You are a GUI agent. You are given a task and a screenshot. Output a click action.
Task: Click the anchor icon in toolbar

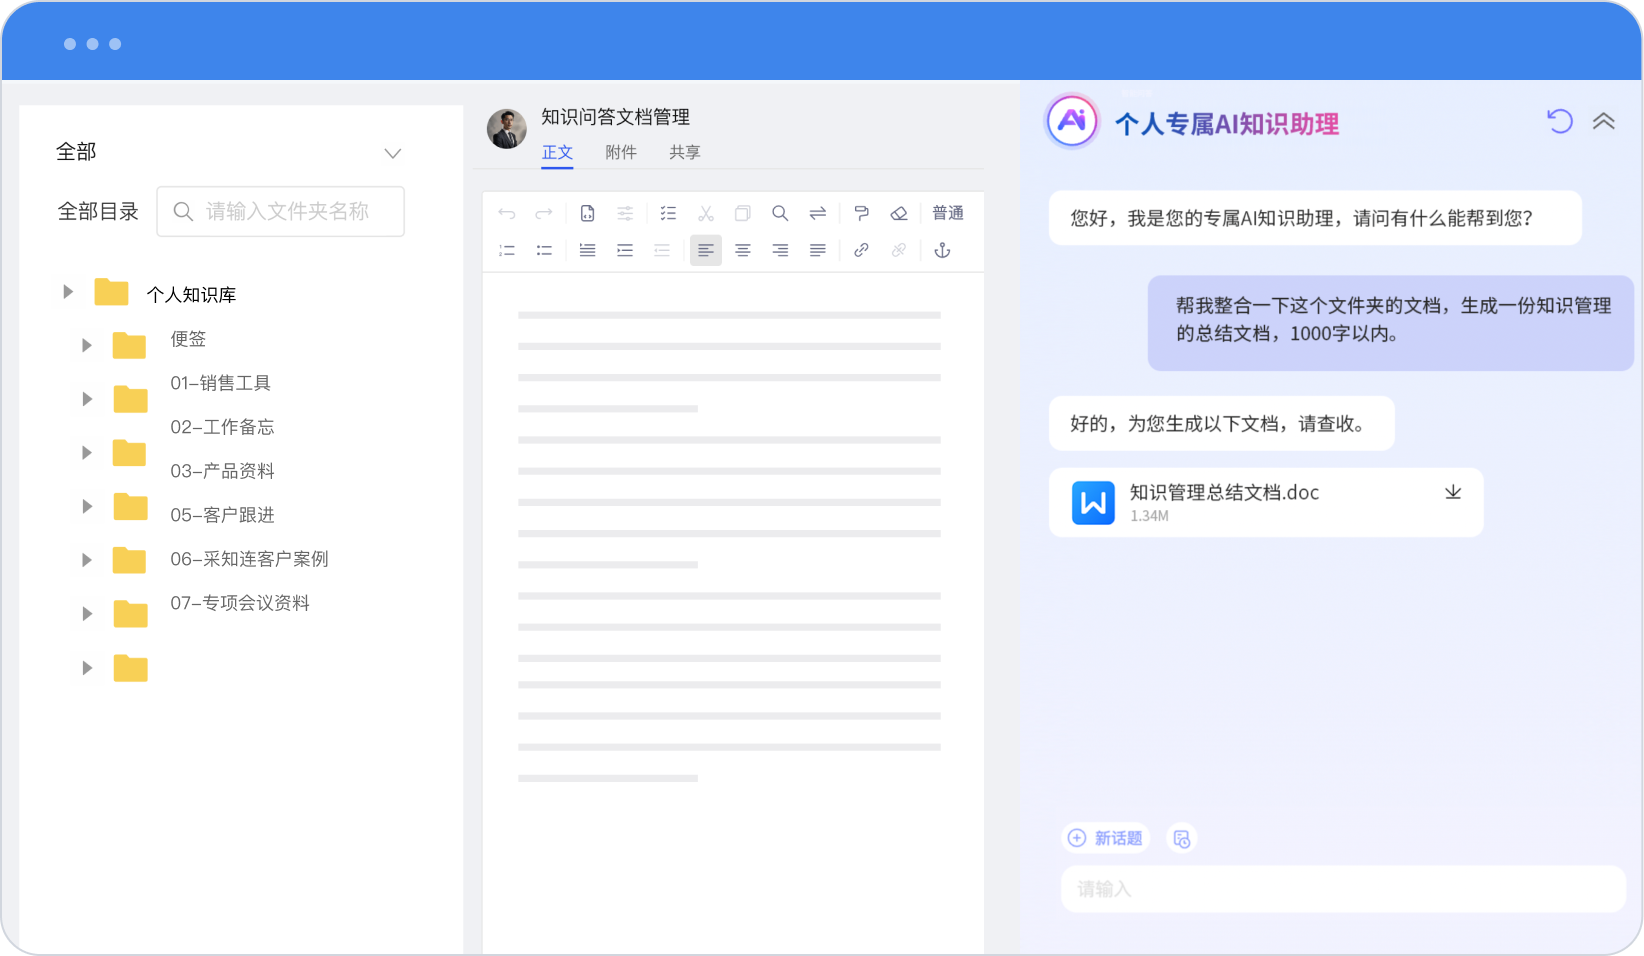coord(942,250)
